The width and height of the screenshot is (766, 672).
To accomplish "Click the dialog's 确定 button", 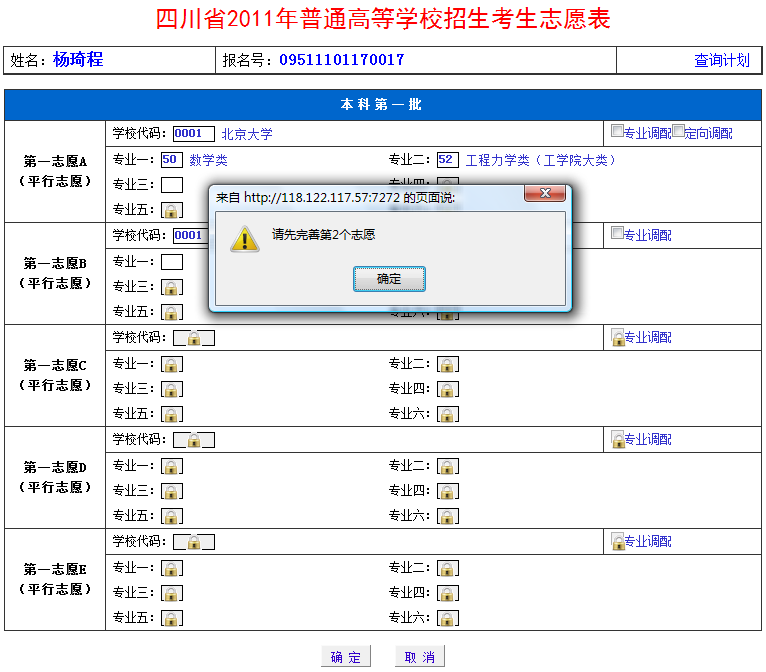I will [389, 279].
